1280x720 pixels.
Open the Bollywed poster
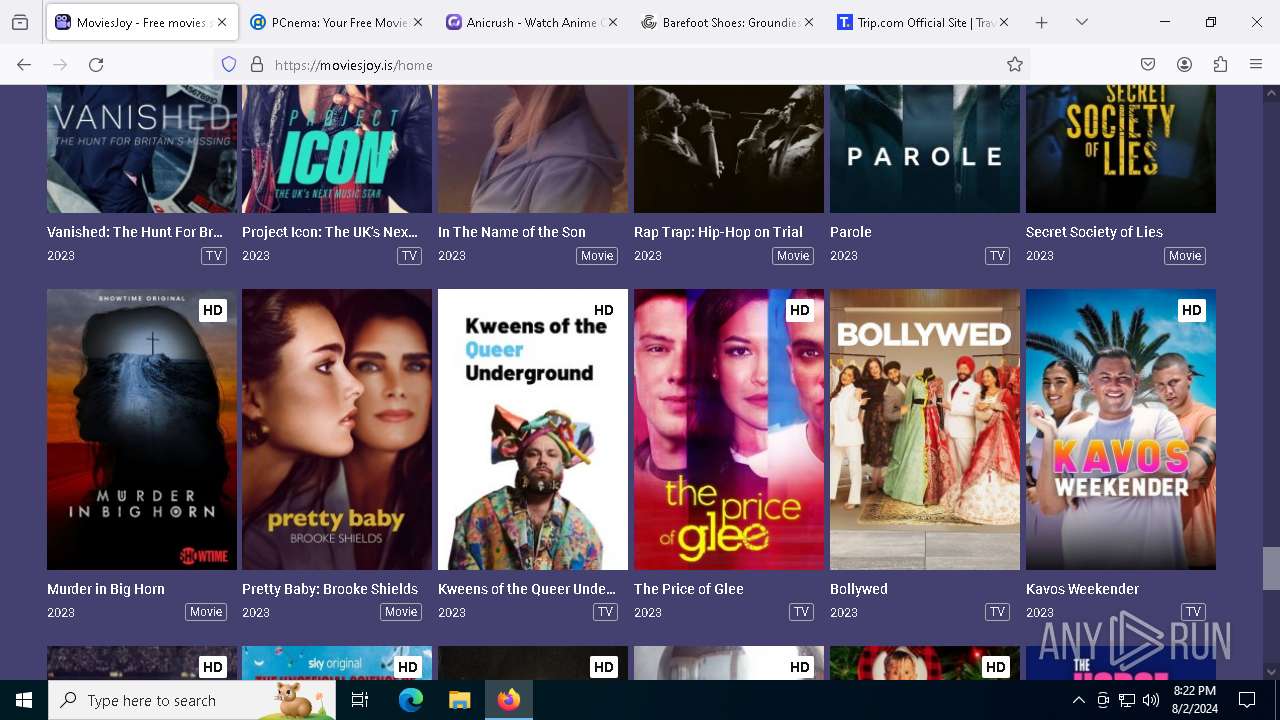(925, 429)
